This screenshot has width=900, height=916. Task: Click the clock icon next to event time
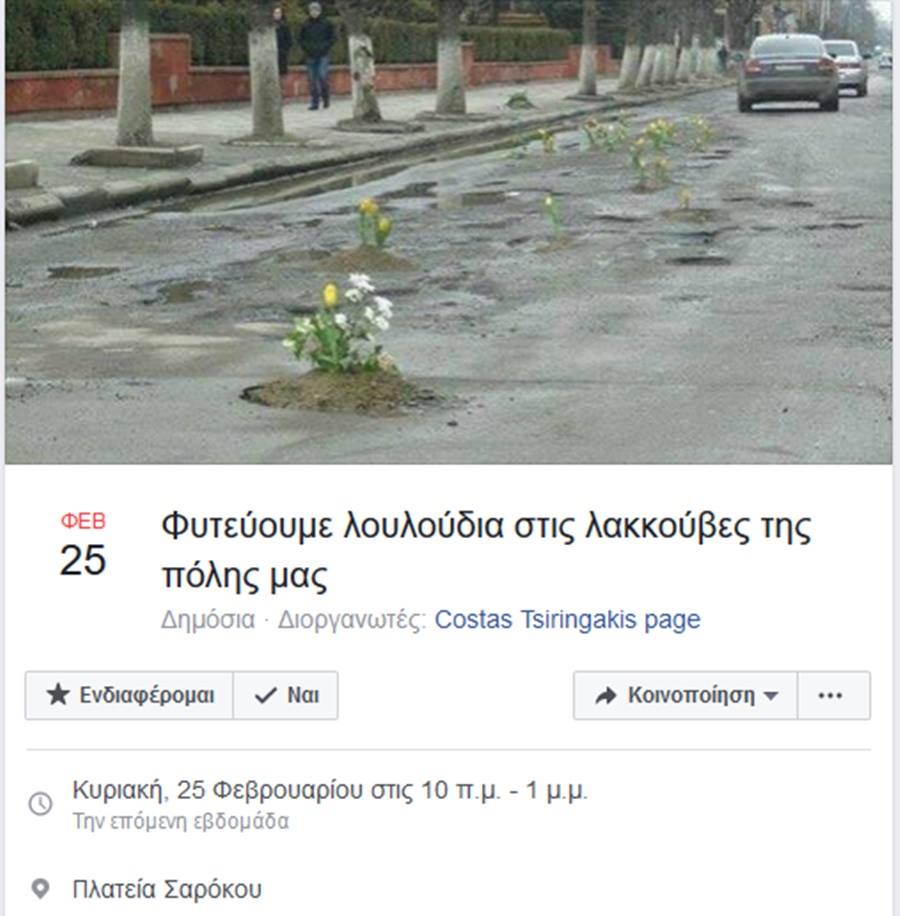click(x=40, y=804)
